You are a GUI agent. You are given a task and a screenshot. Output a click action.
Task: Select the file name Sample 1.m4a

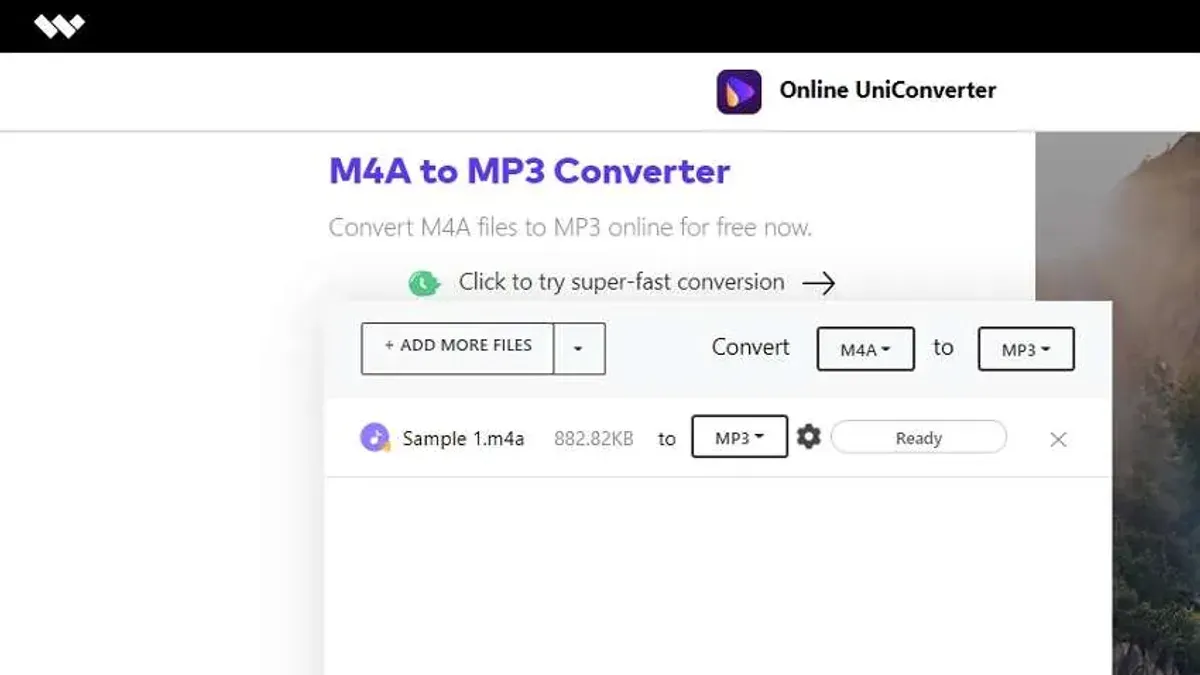point(463,438)
